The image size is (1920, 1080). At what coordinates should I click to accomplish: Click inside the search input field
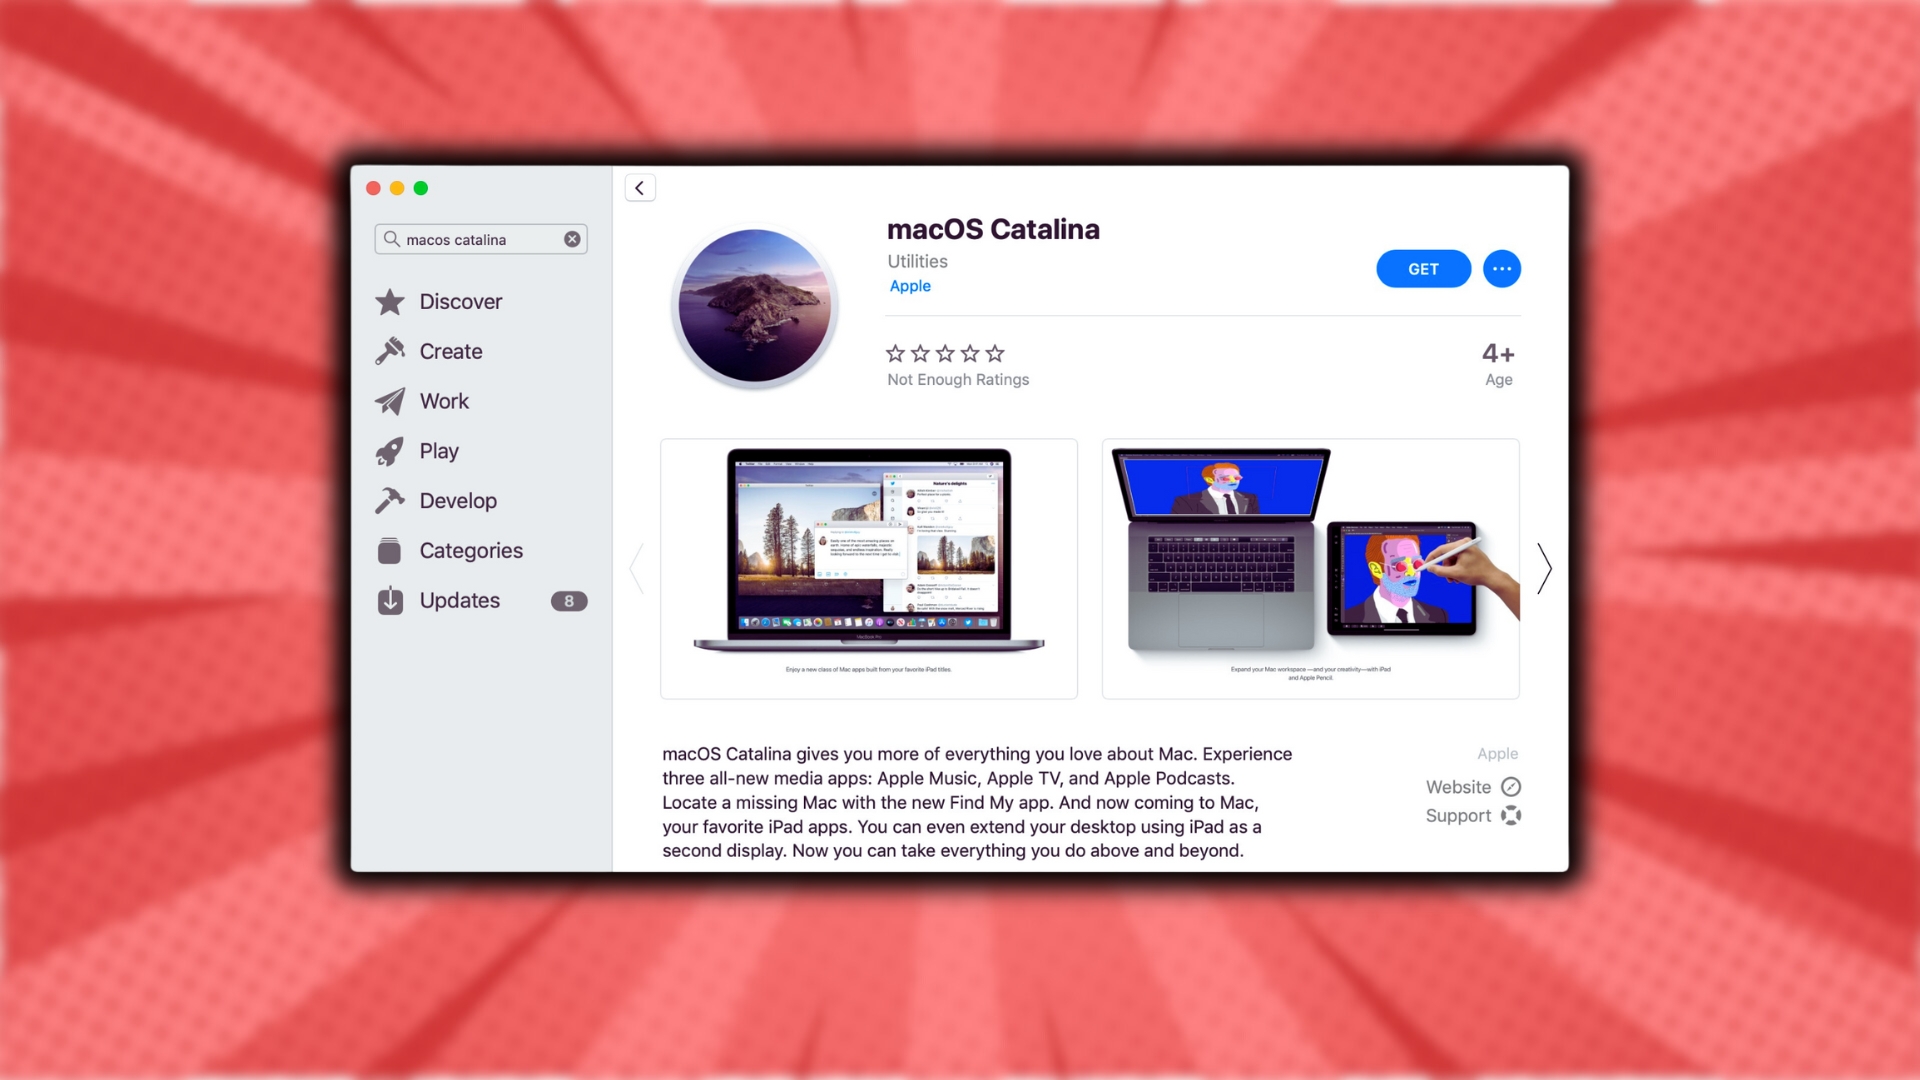coord(479,239)
